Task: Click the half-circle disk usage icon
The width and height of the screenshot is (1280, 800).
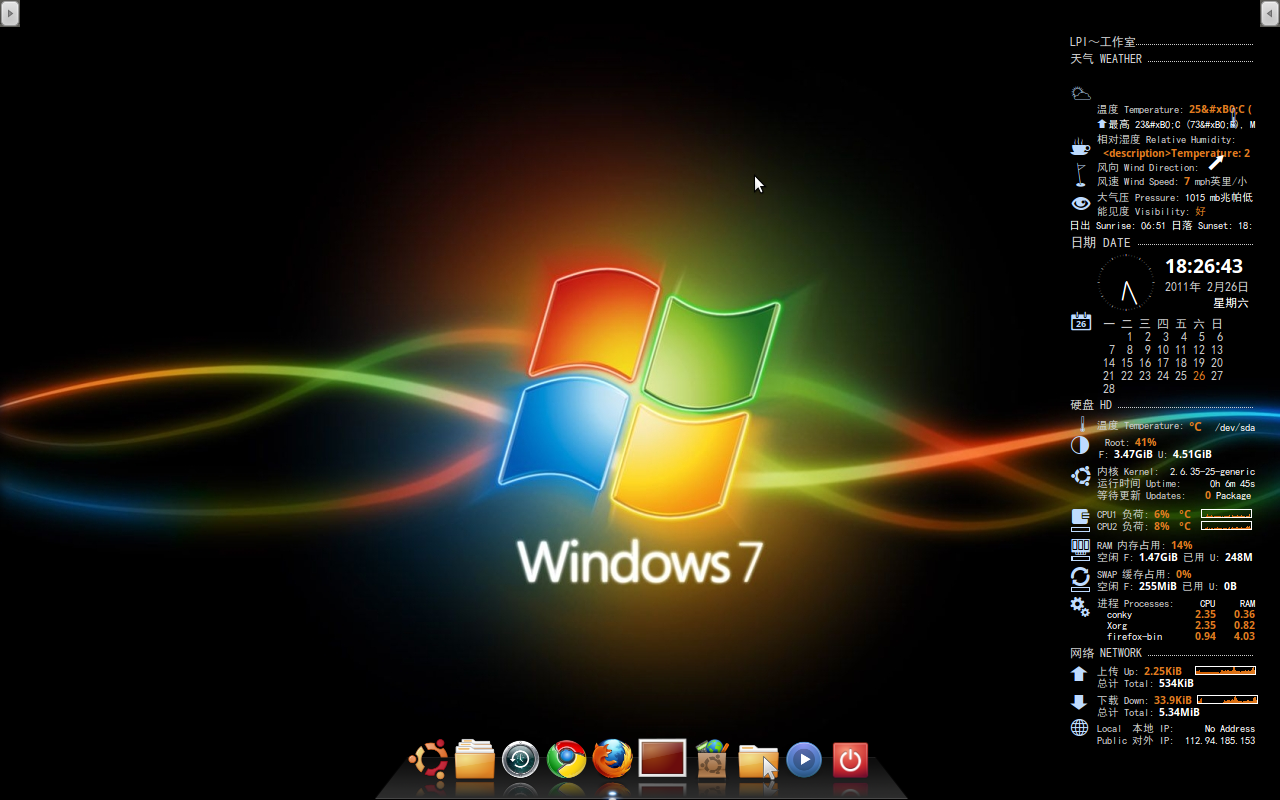Action: pos(1080,446)
